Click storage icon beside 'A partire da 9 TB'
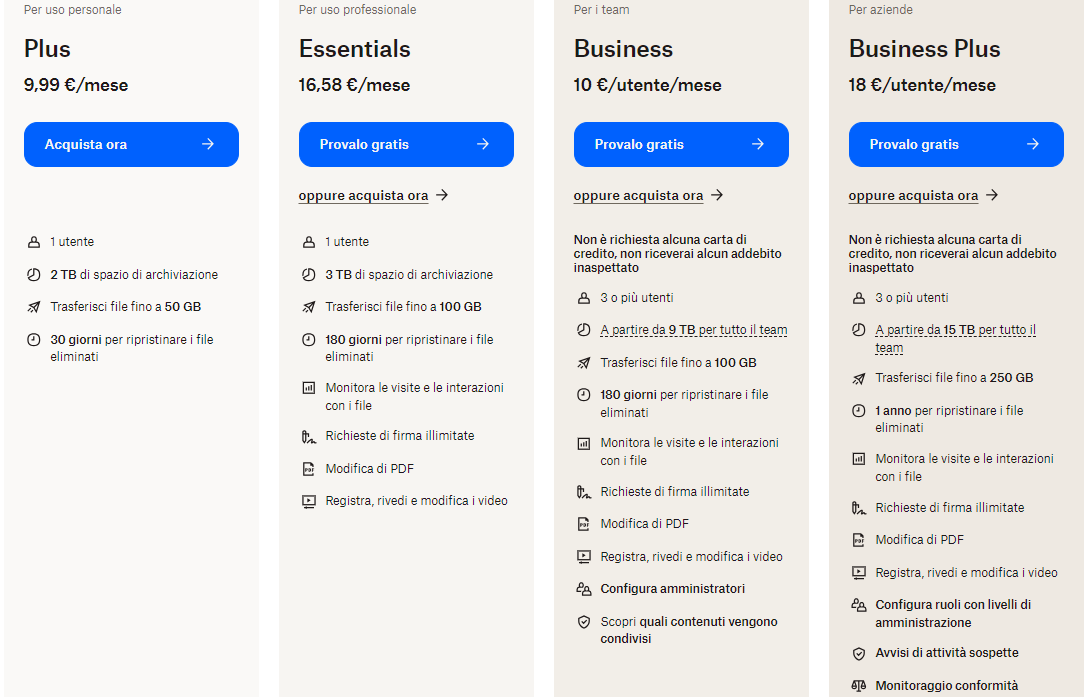1086x697 pixels. coord(584,330)
